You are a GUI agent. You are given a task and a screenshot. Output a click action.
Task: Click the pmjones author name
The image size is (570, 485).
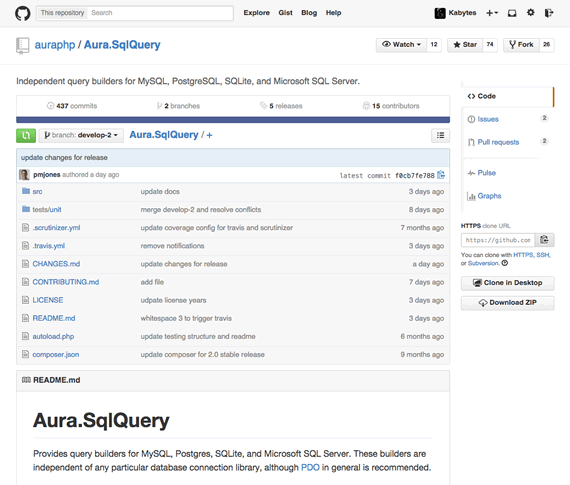47,175
